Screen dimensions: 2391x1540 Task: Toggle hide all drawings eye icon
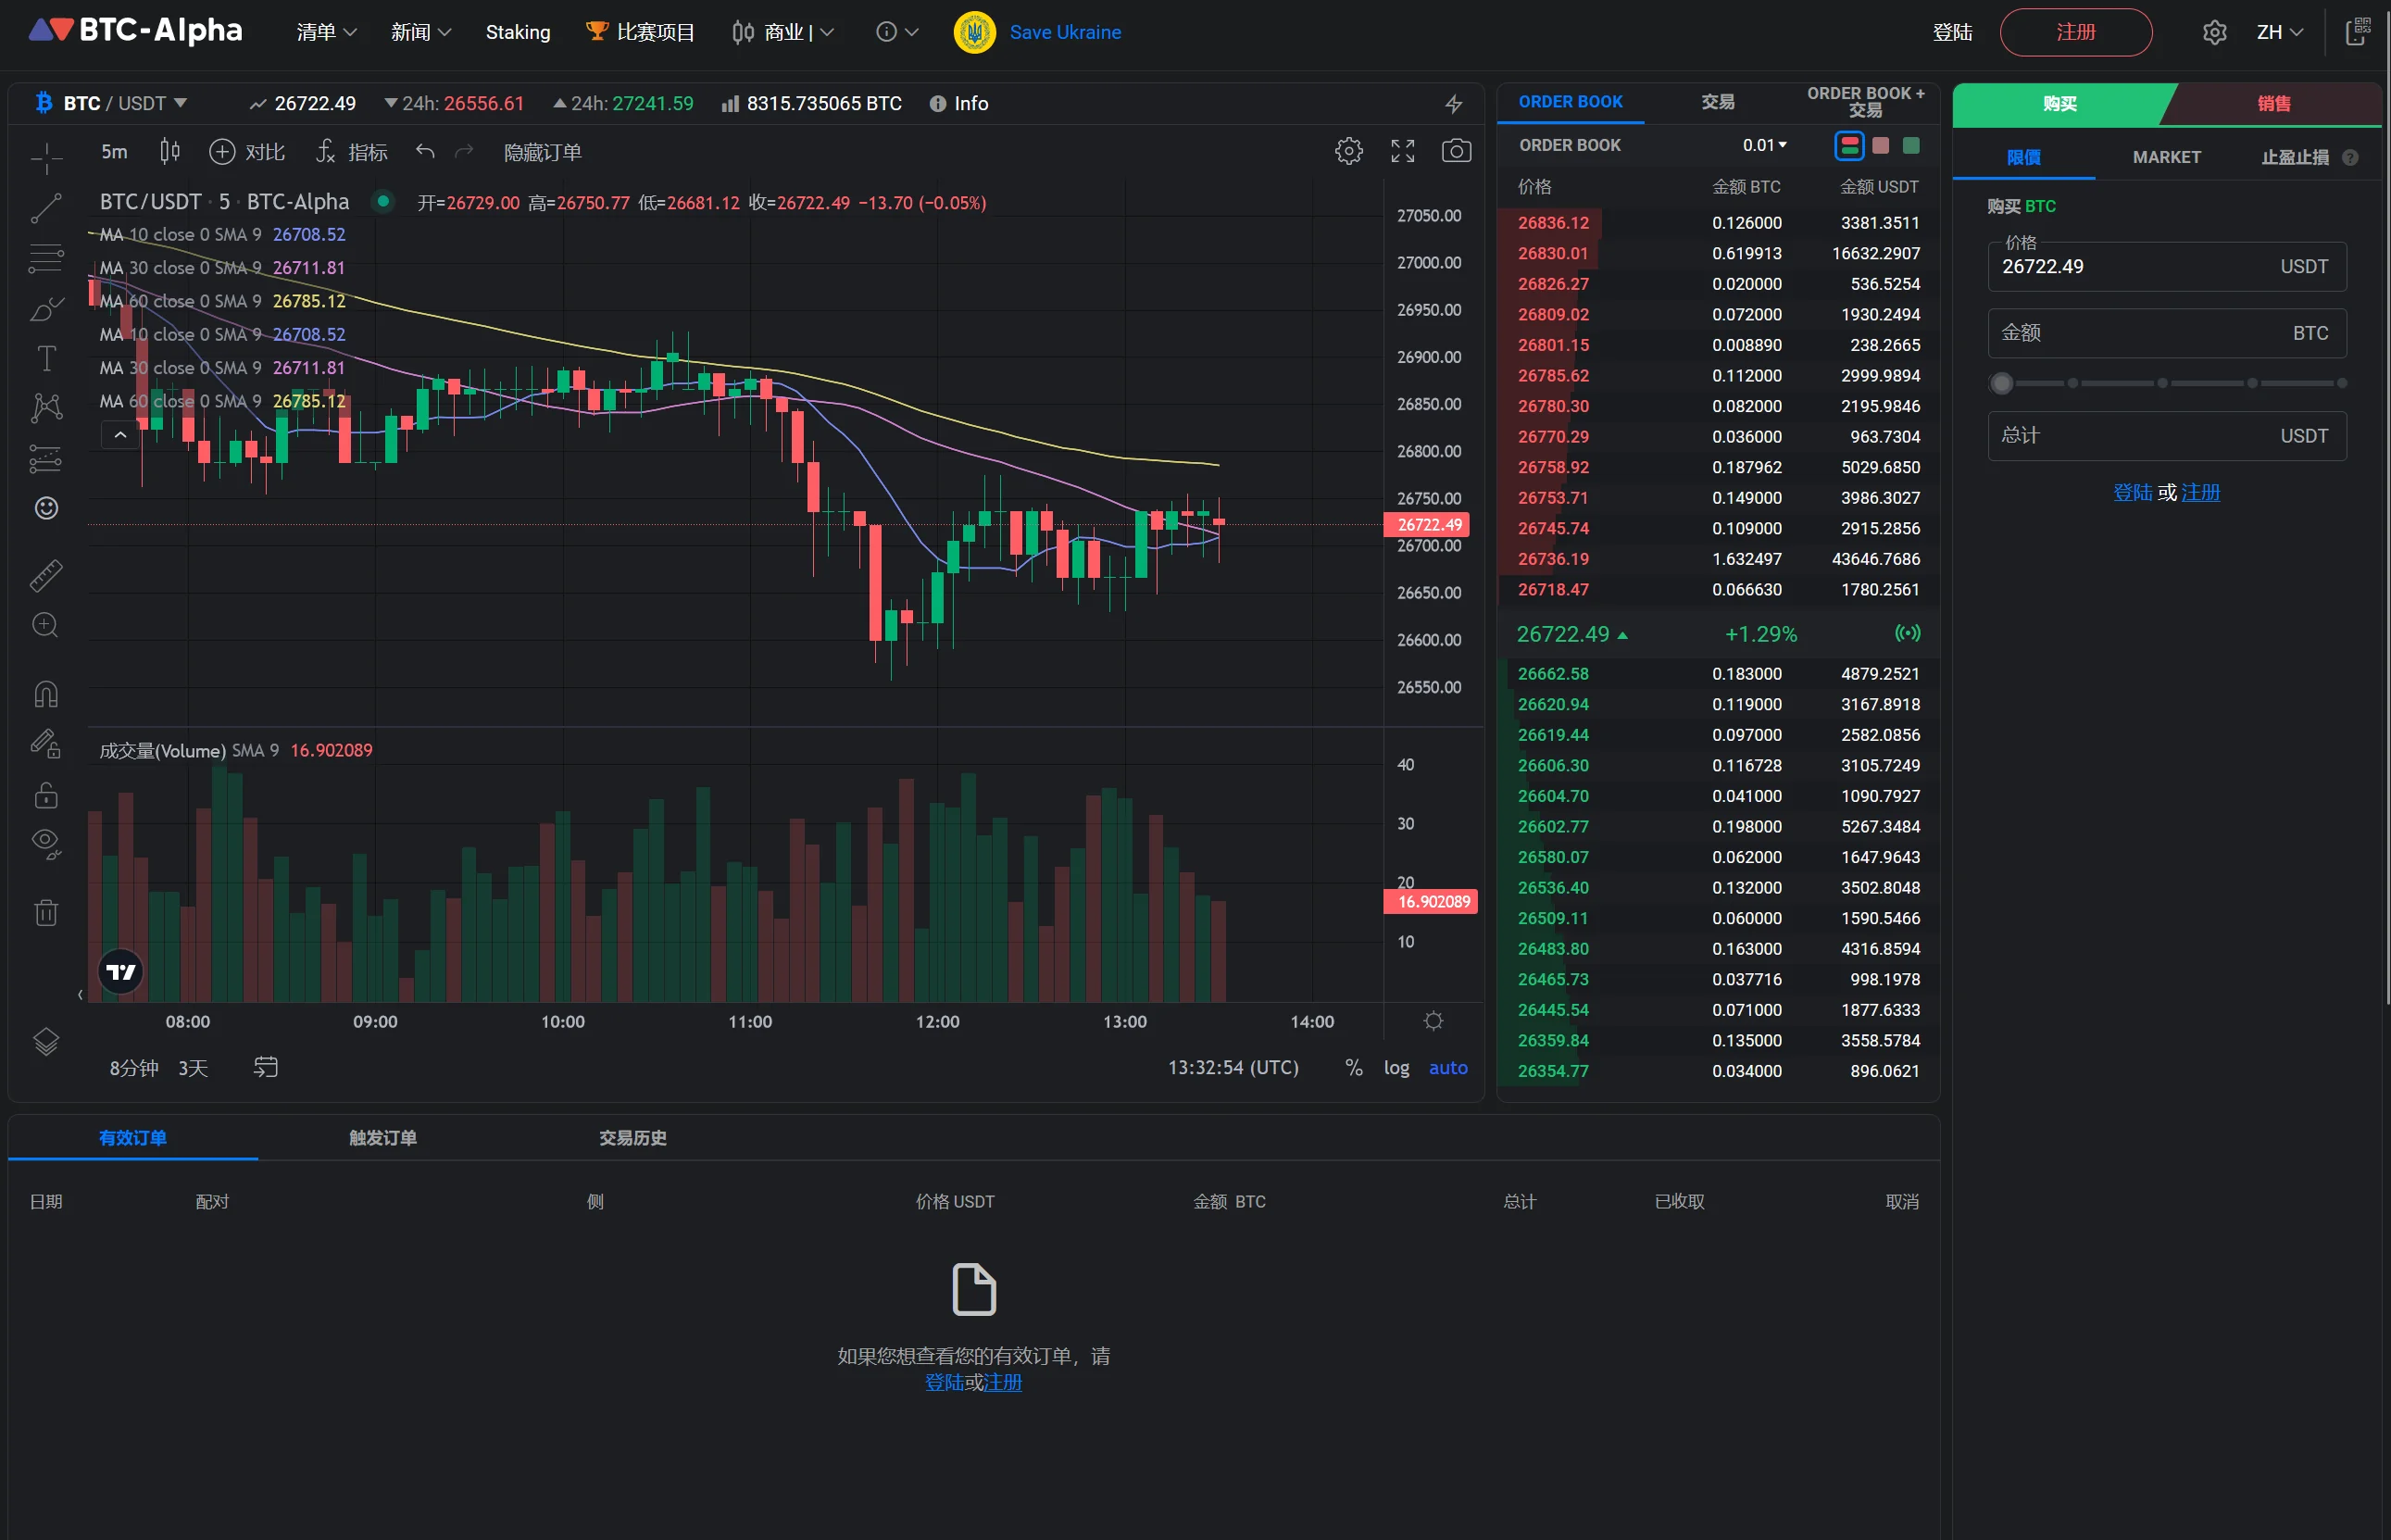[x=46, y=842]
